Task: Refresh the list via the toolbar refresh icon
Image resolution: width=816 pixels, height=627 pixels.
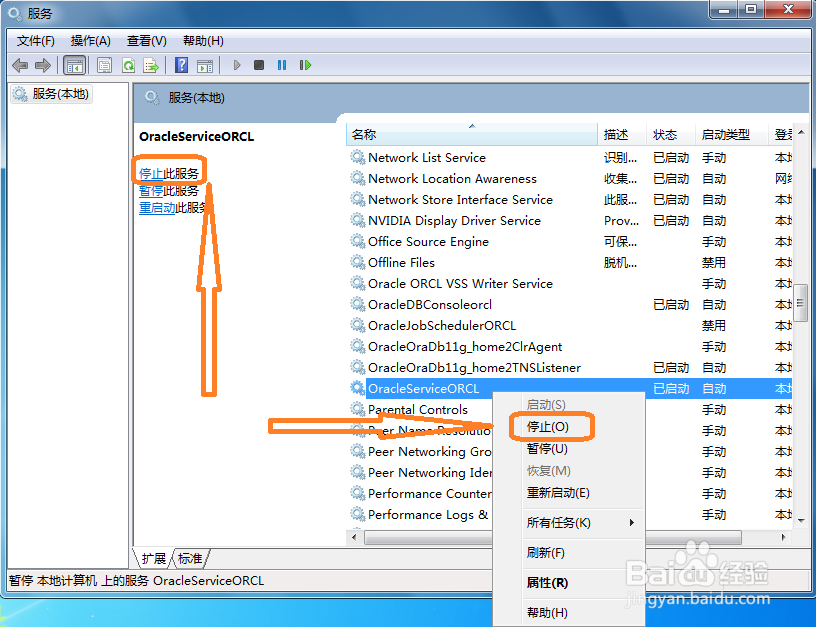Action: (x=128, y=66)
